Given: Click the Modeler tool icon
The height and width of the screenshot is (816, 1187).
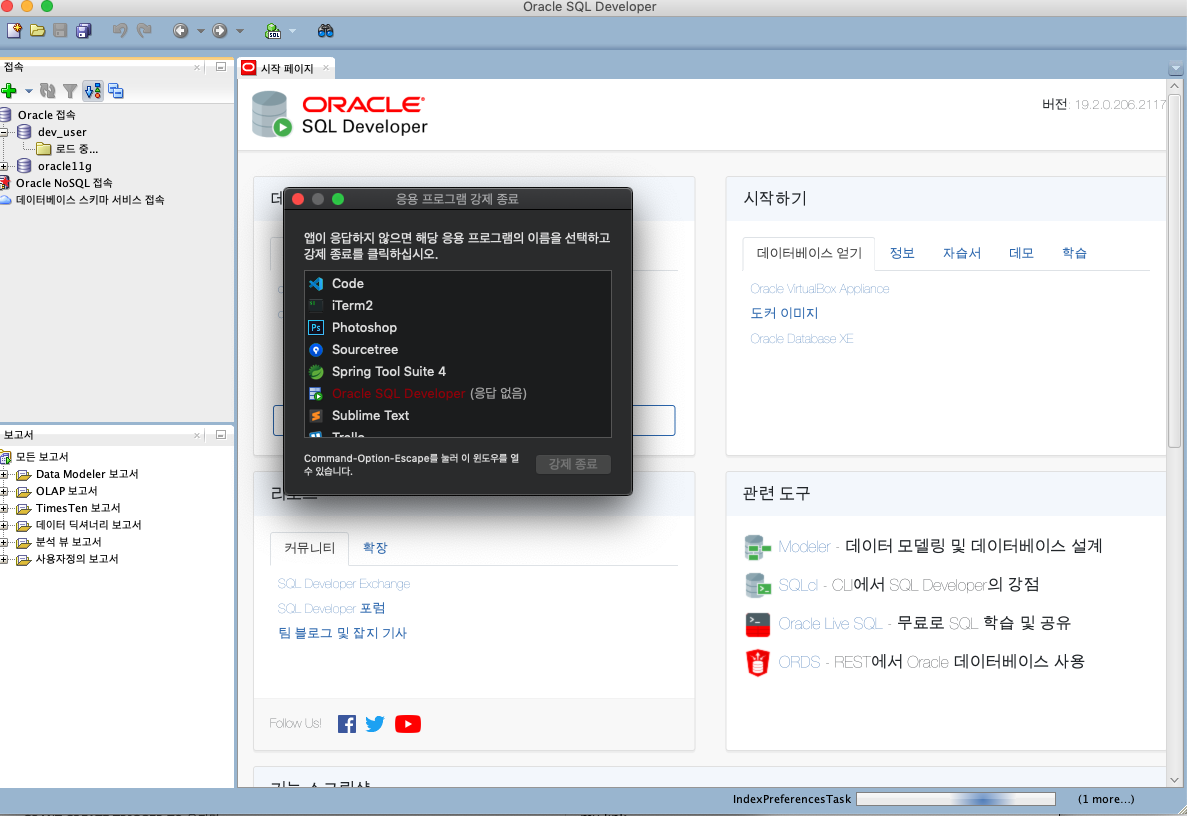Looking at the screenshot, I should (757, 547).
